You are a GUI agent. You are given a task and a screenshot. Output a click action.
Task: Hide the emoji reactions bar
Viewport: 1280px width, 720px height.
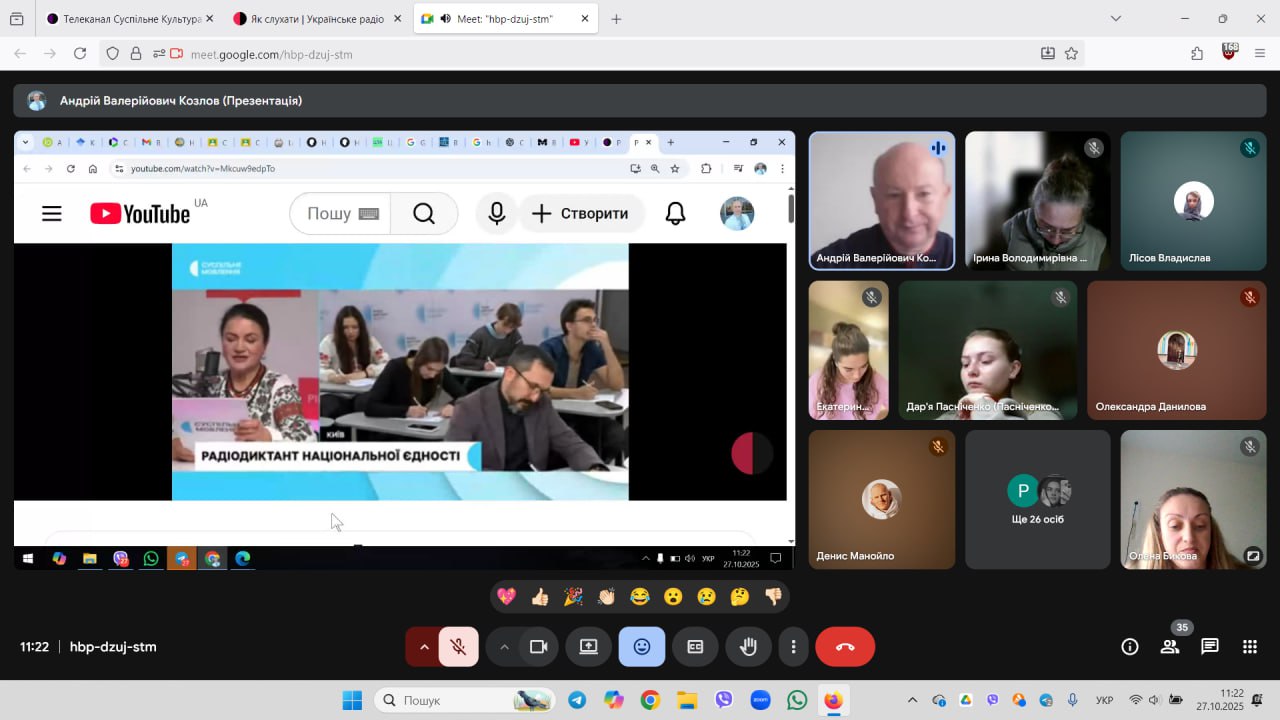642,647
